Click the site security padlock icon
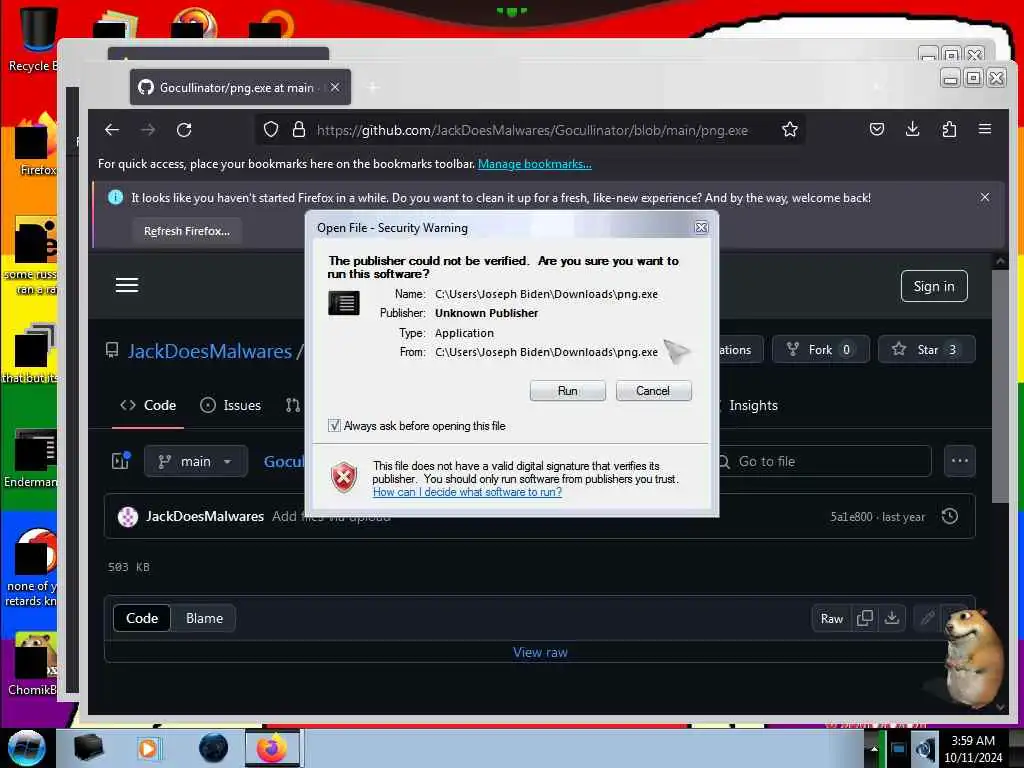1024x768 pixels. point(298,130)
